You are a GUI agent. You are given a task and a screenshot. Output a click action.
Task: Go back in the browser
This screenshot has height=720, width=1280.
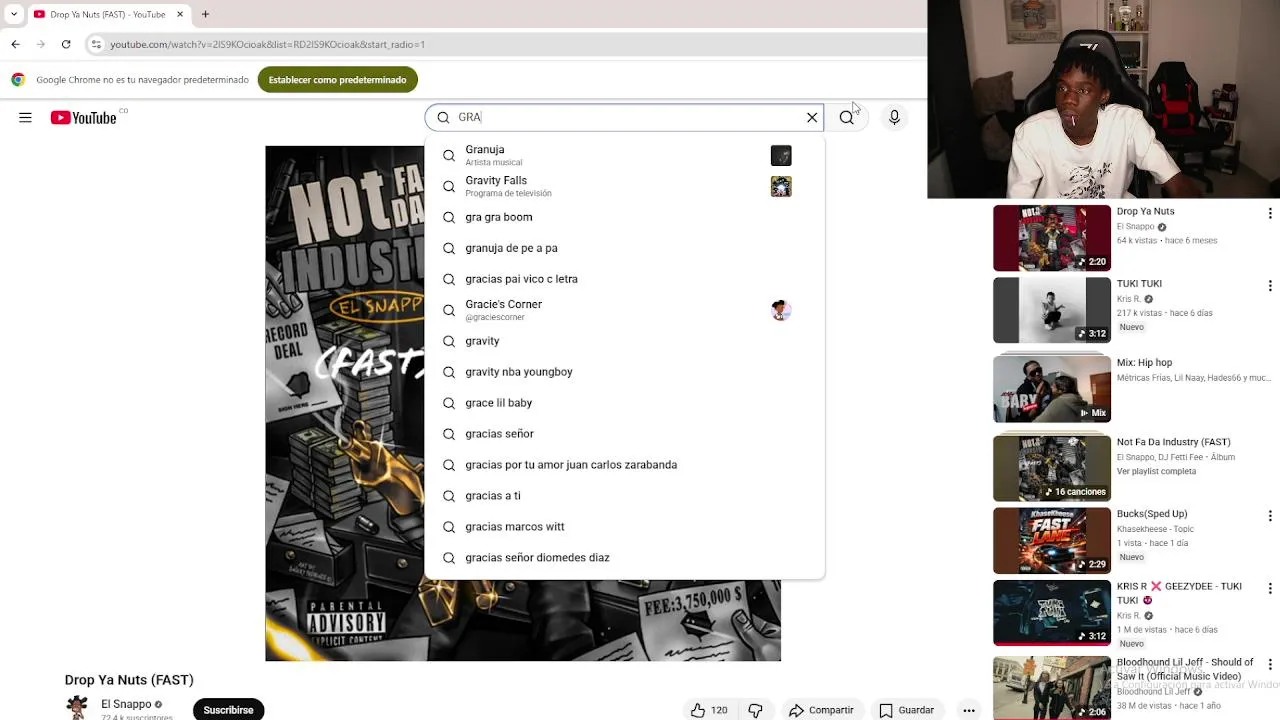[x=15, y=44]
